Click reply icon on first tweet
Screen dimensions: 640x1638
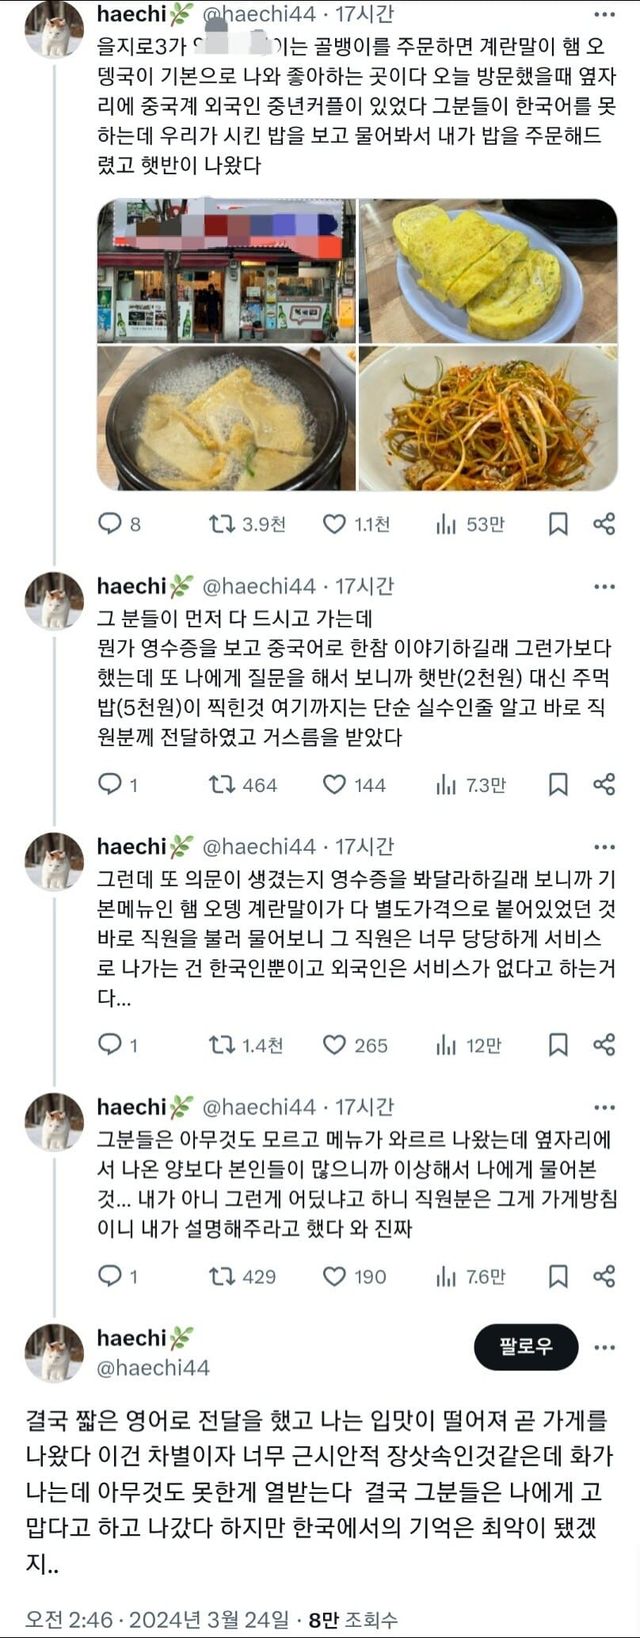(109, 523)
